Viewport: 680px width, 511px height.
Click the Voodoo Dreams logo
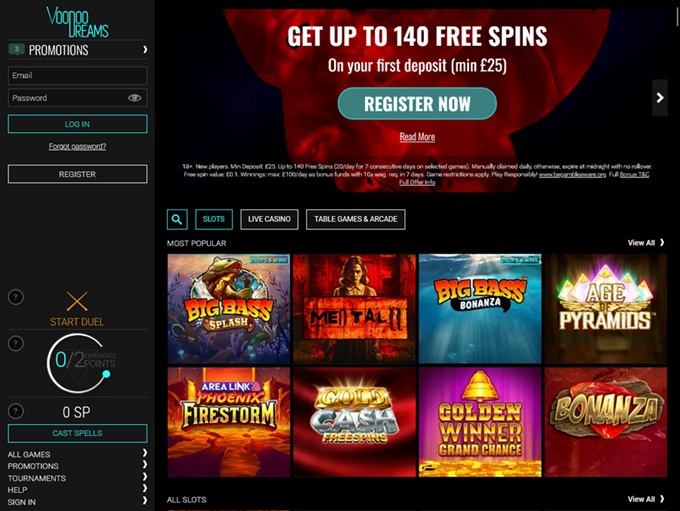pyautogui.click(x=77, y=22)
